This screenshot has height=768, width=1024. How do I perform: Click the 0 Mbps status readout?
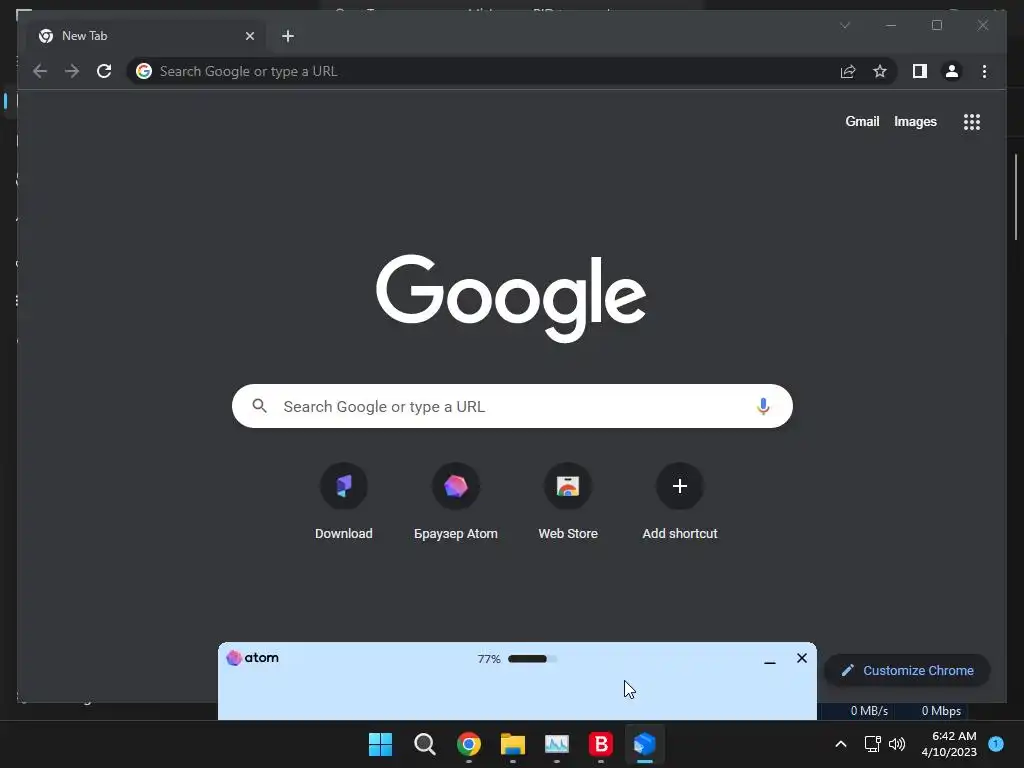point(941,711)
